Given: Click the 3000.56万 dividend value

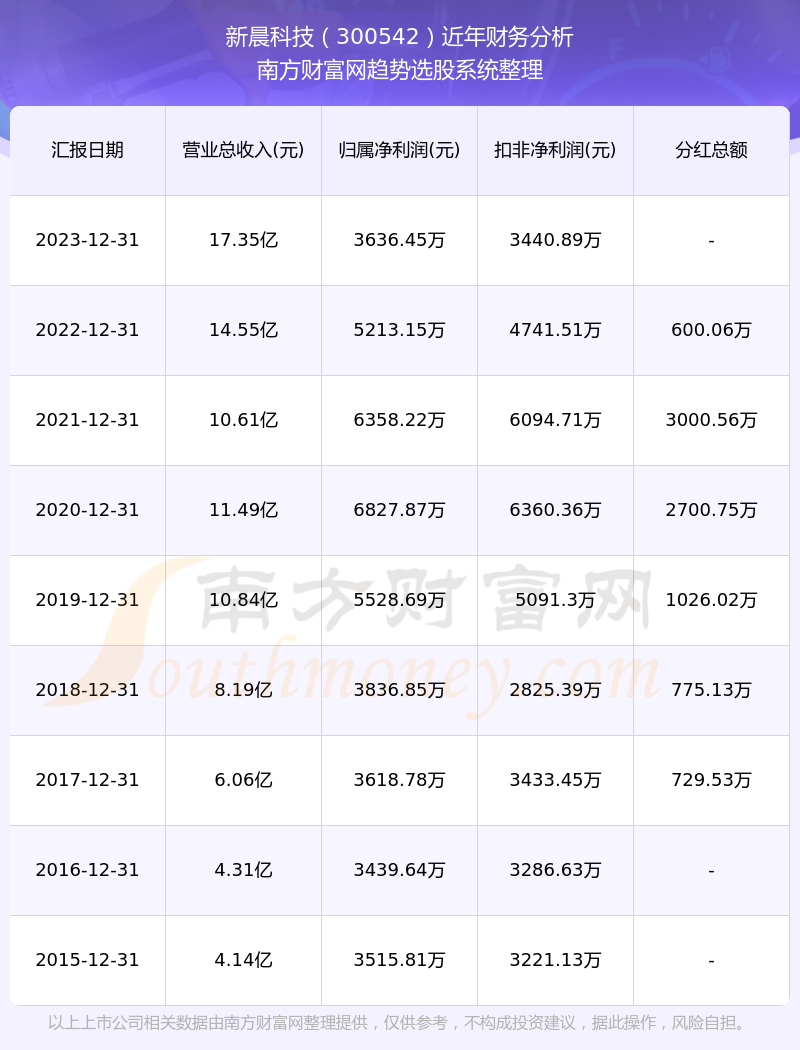Looking at the screenshot, I should pos(712,421).
